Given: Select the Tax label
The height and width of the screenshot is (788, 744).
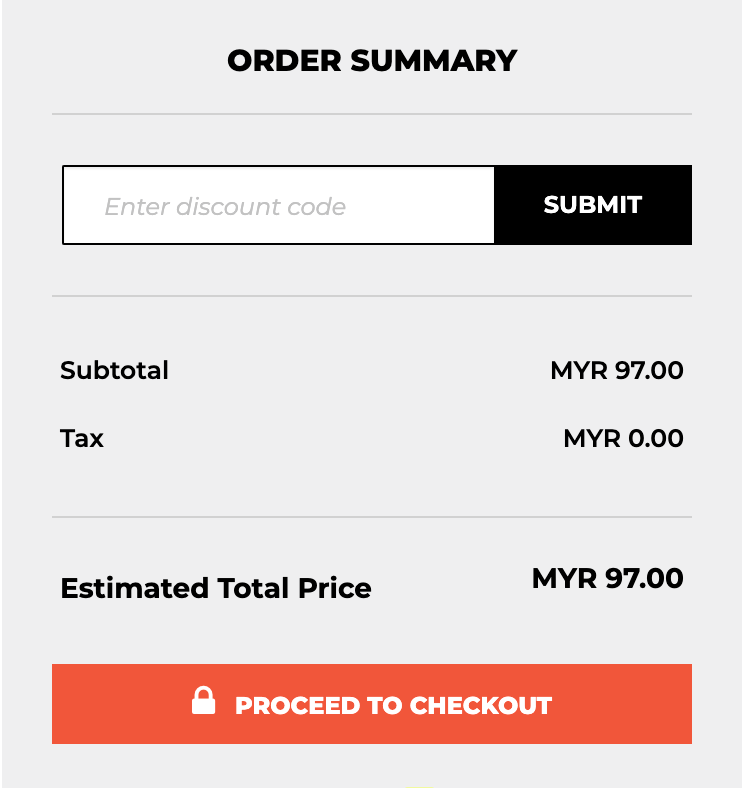Looking at the screenshot, I should tap(82, 438).
